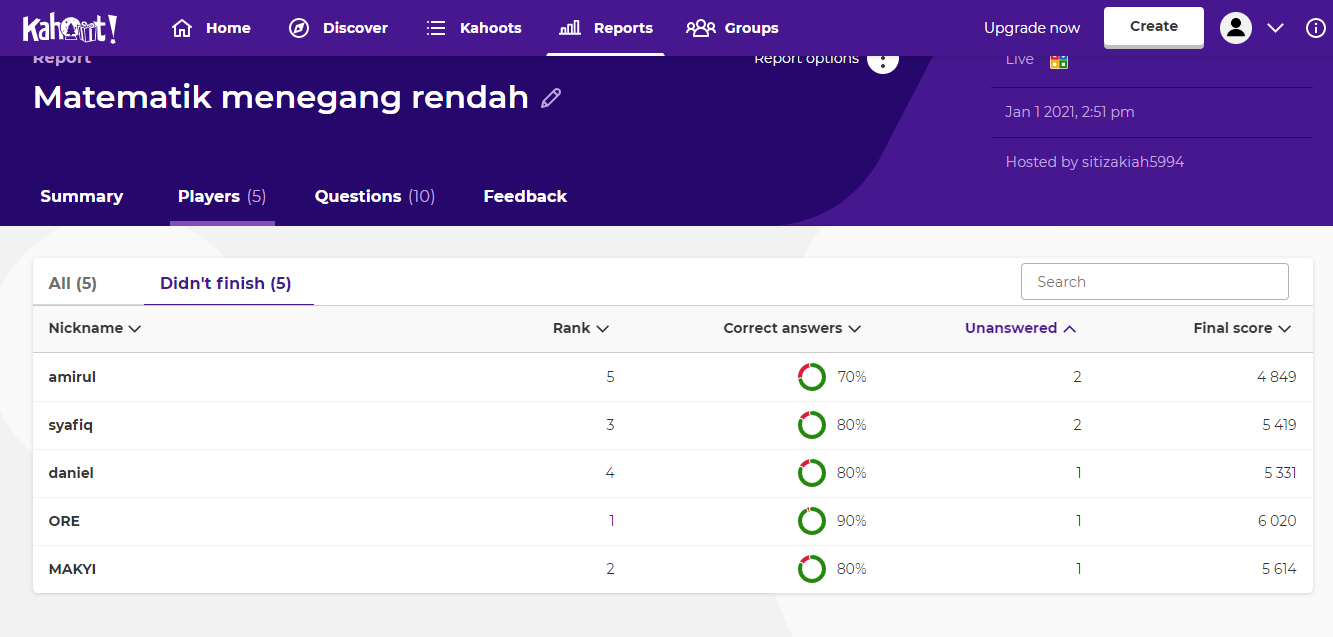This screenshot has height=637, width=1333.
Task: Click amirul's final score 4 849
Action: 1277,377
